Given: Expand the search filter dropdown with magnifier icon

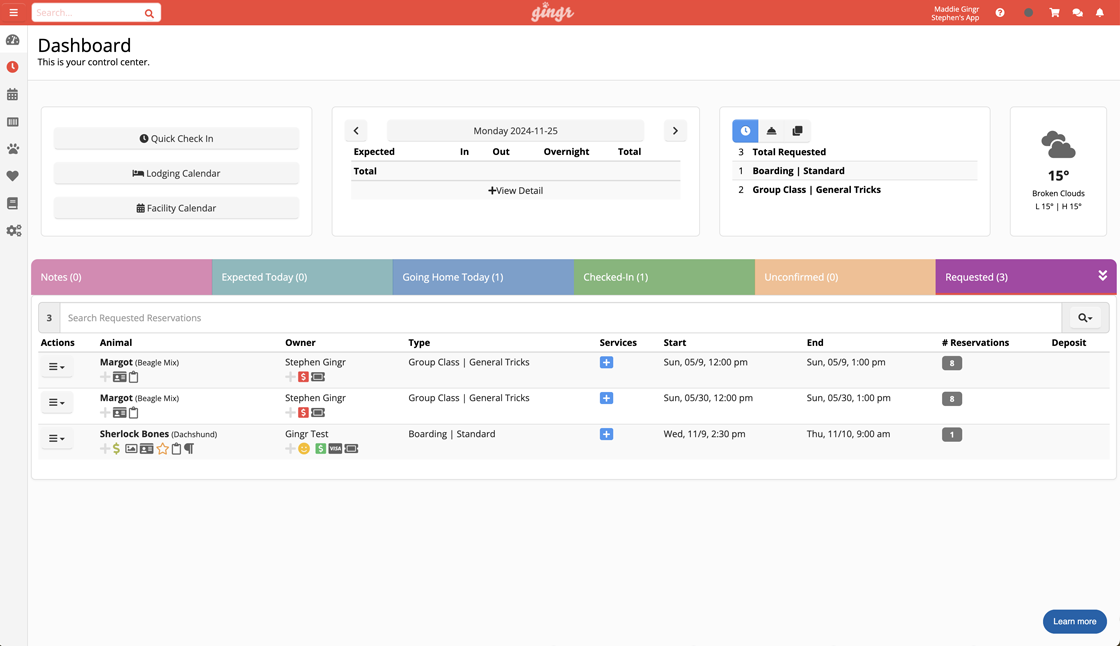Looking at the screenshot, I should pos(1085,317).
